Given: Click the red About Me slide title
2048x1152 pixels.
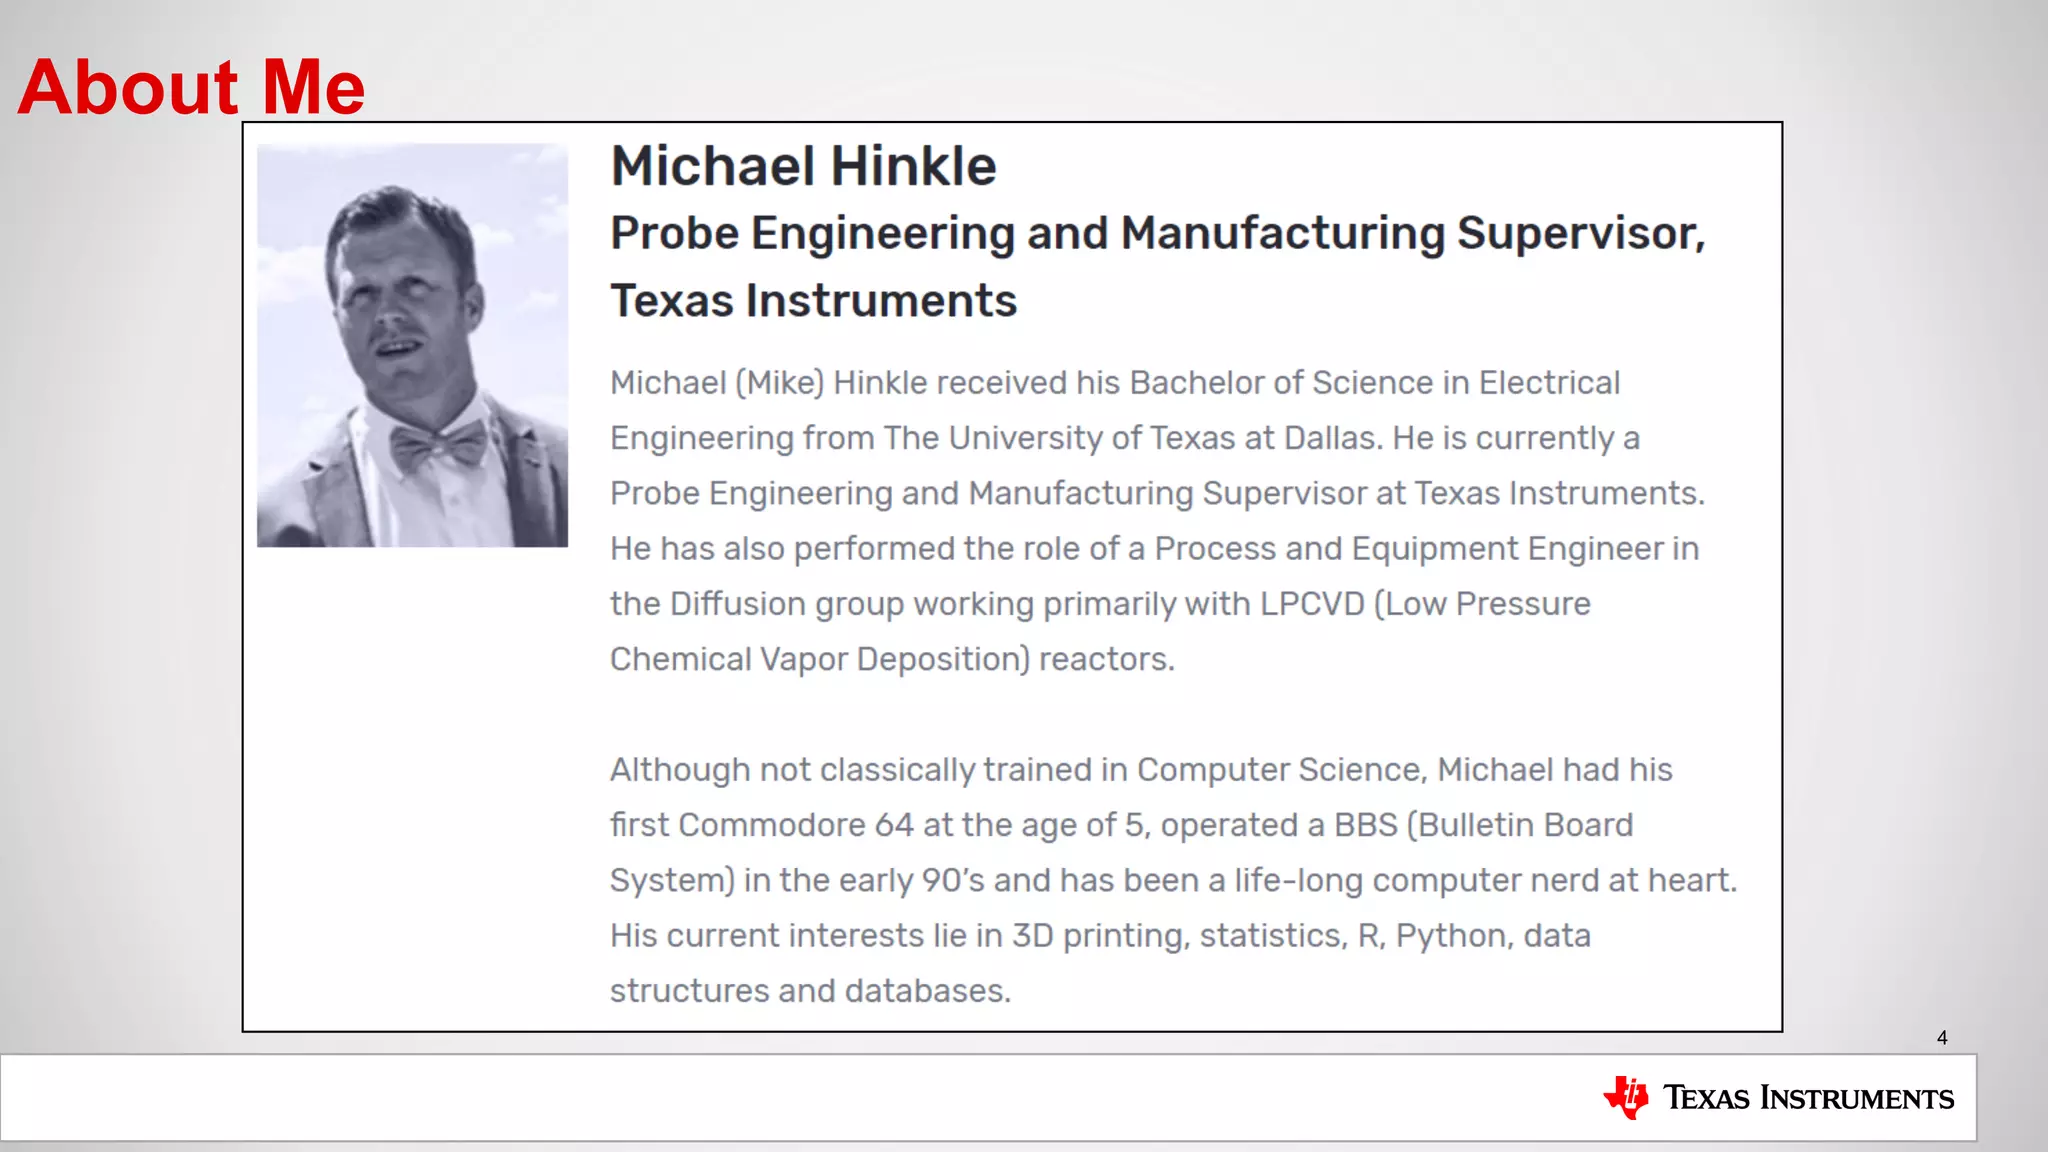Looking at the screenshot, I should click(x=191, y=87).
